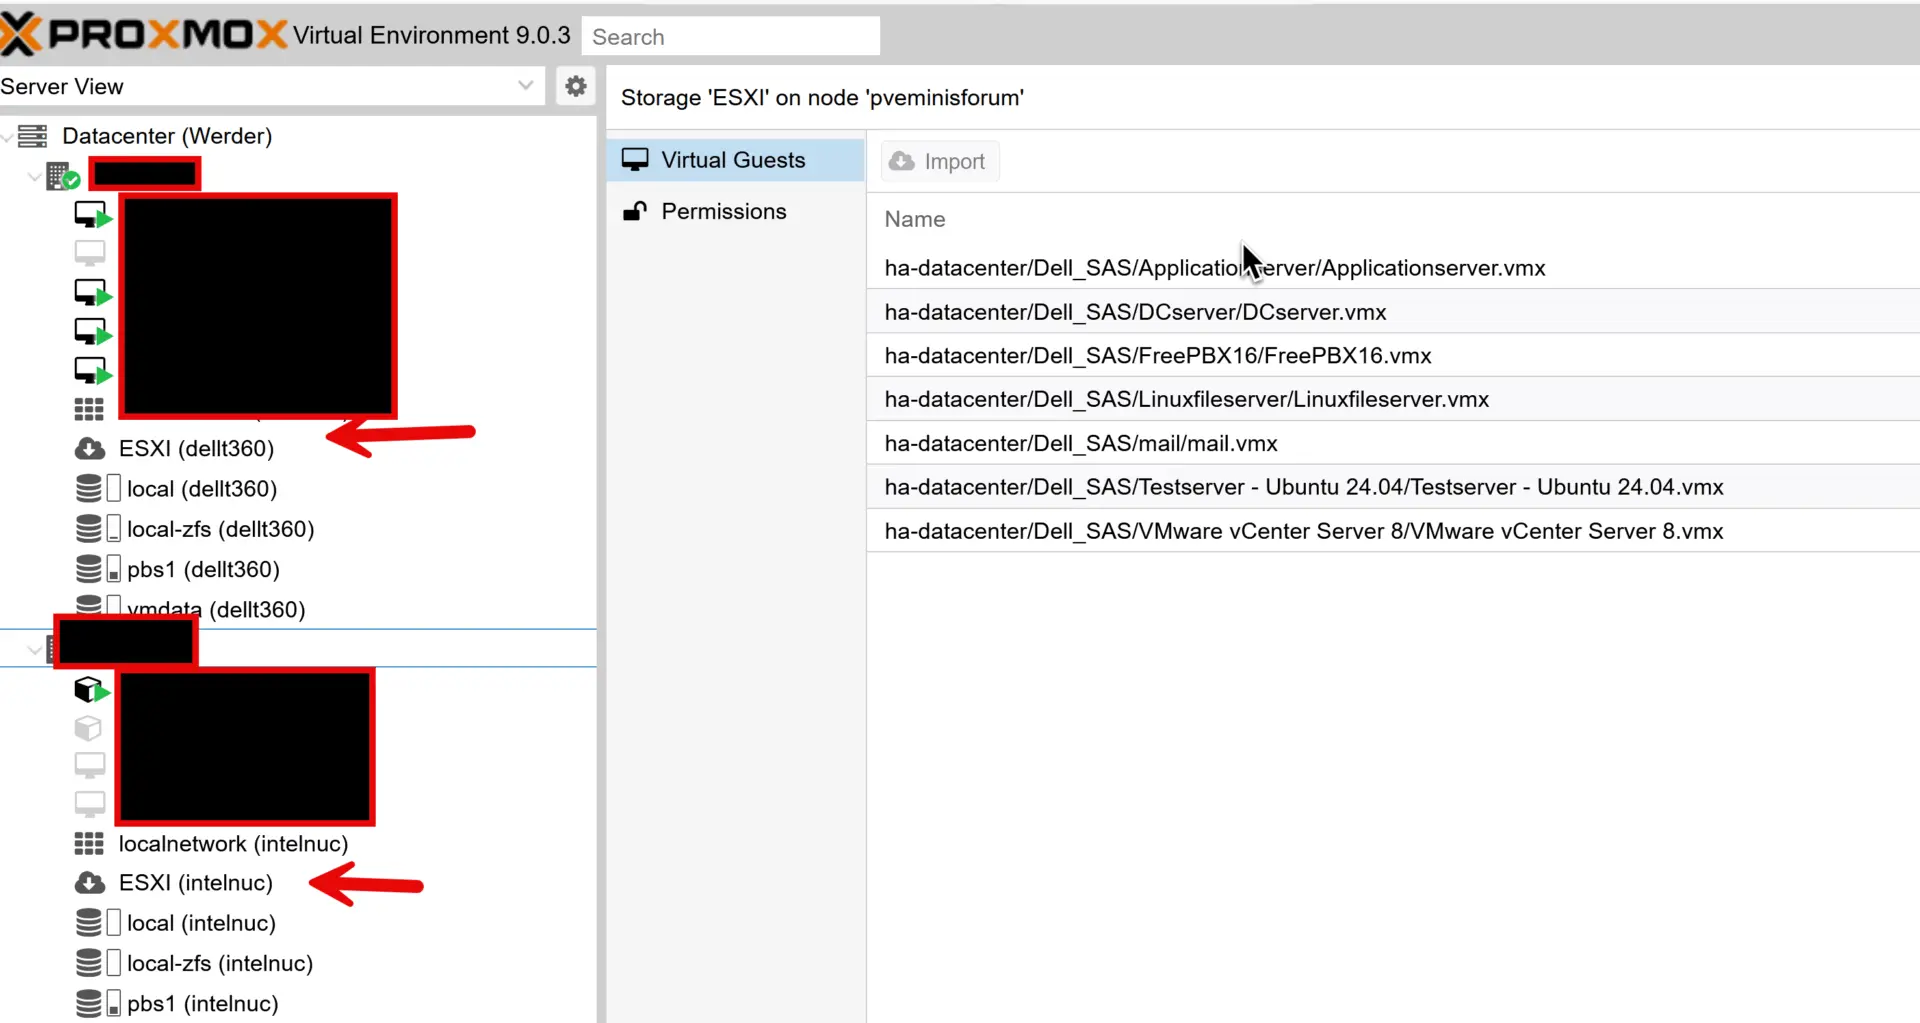The width and height of the screenshot is (1920, 1023).
Task: Sort by the Name column header
Action: (915, 219)
